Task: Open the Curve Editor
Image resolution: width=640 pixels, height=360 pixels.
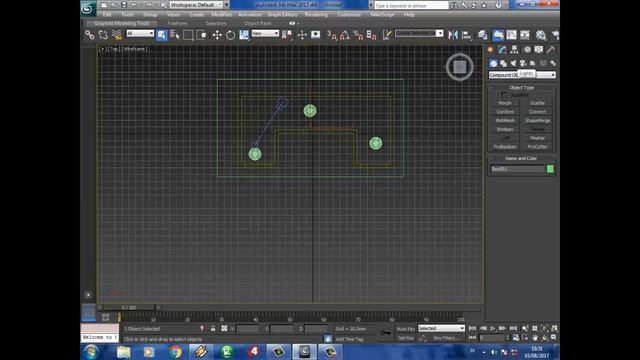Action: (511, 35)
